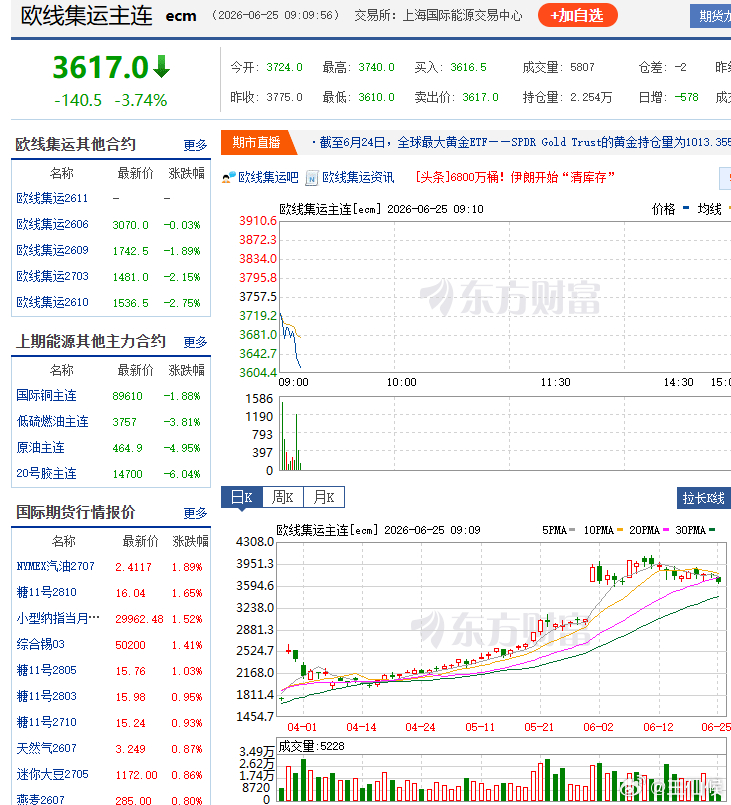Open 糖11号2803 quote
This screenshot has height=805, width=731.
(x=46, y=696)
